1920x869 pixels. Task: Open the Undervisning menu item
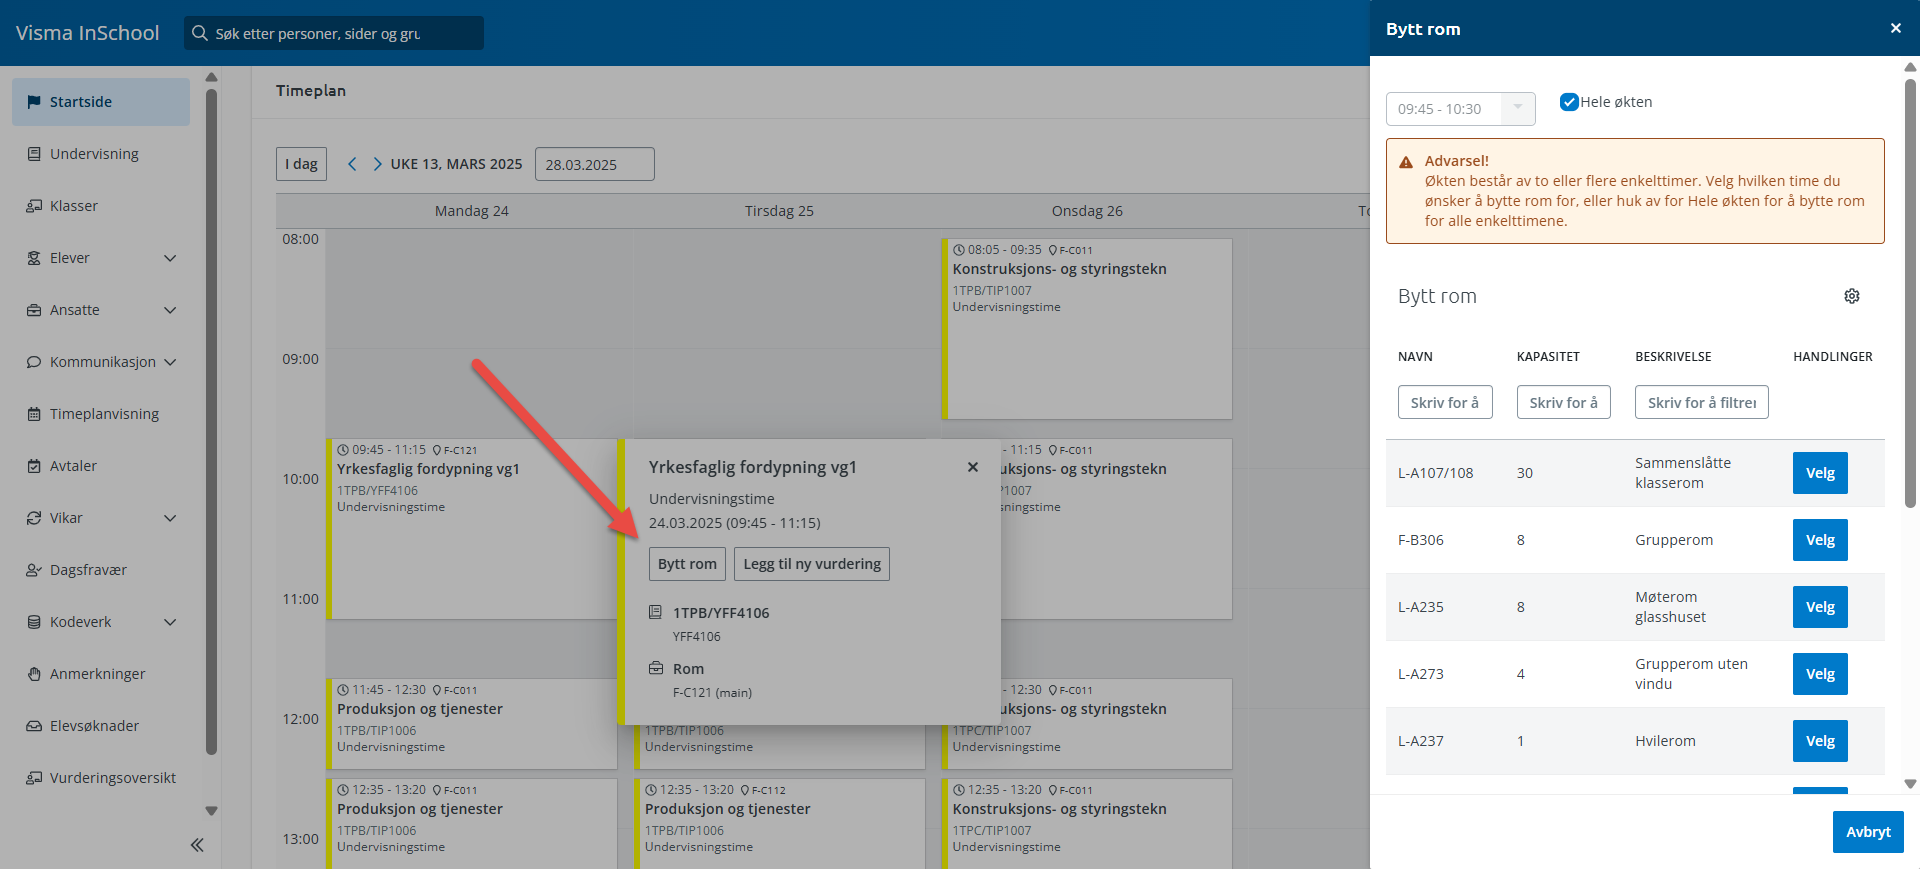point(101,154)
